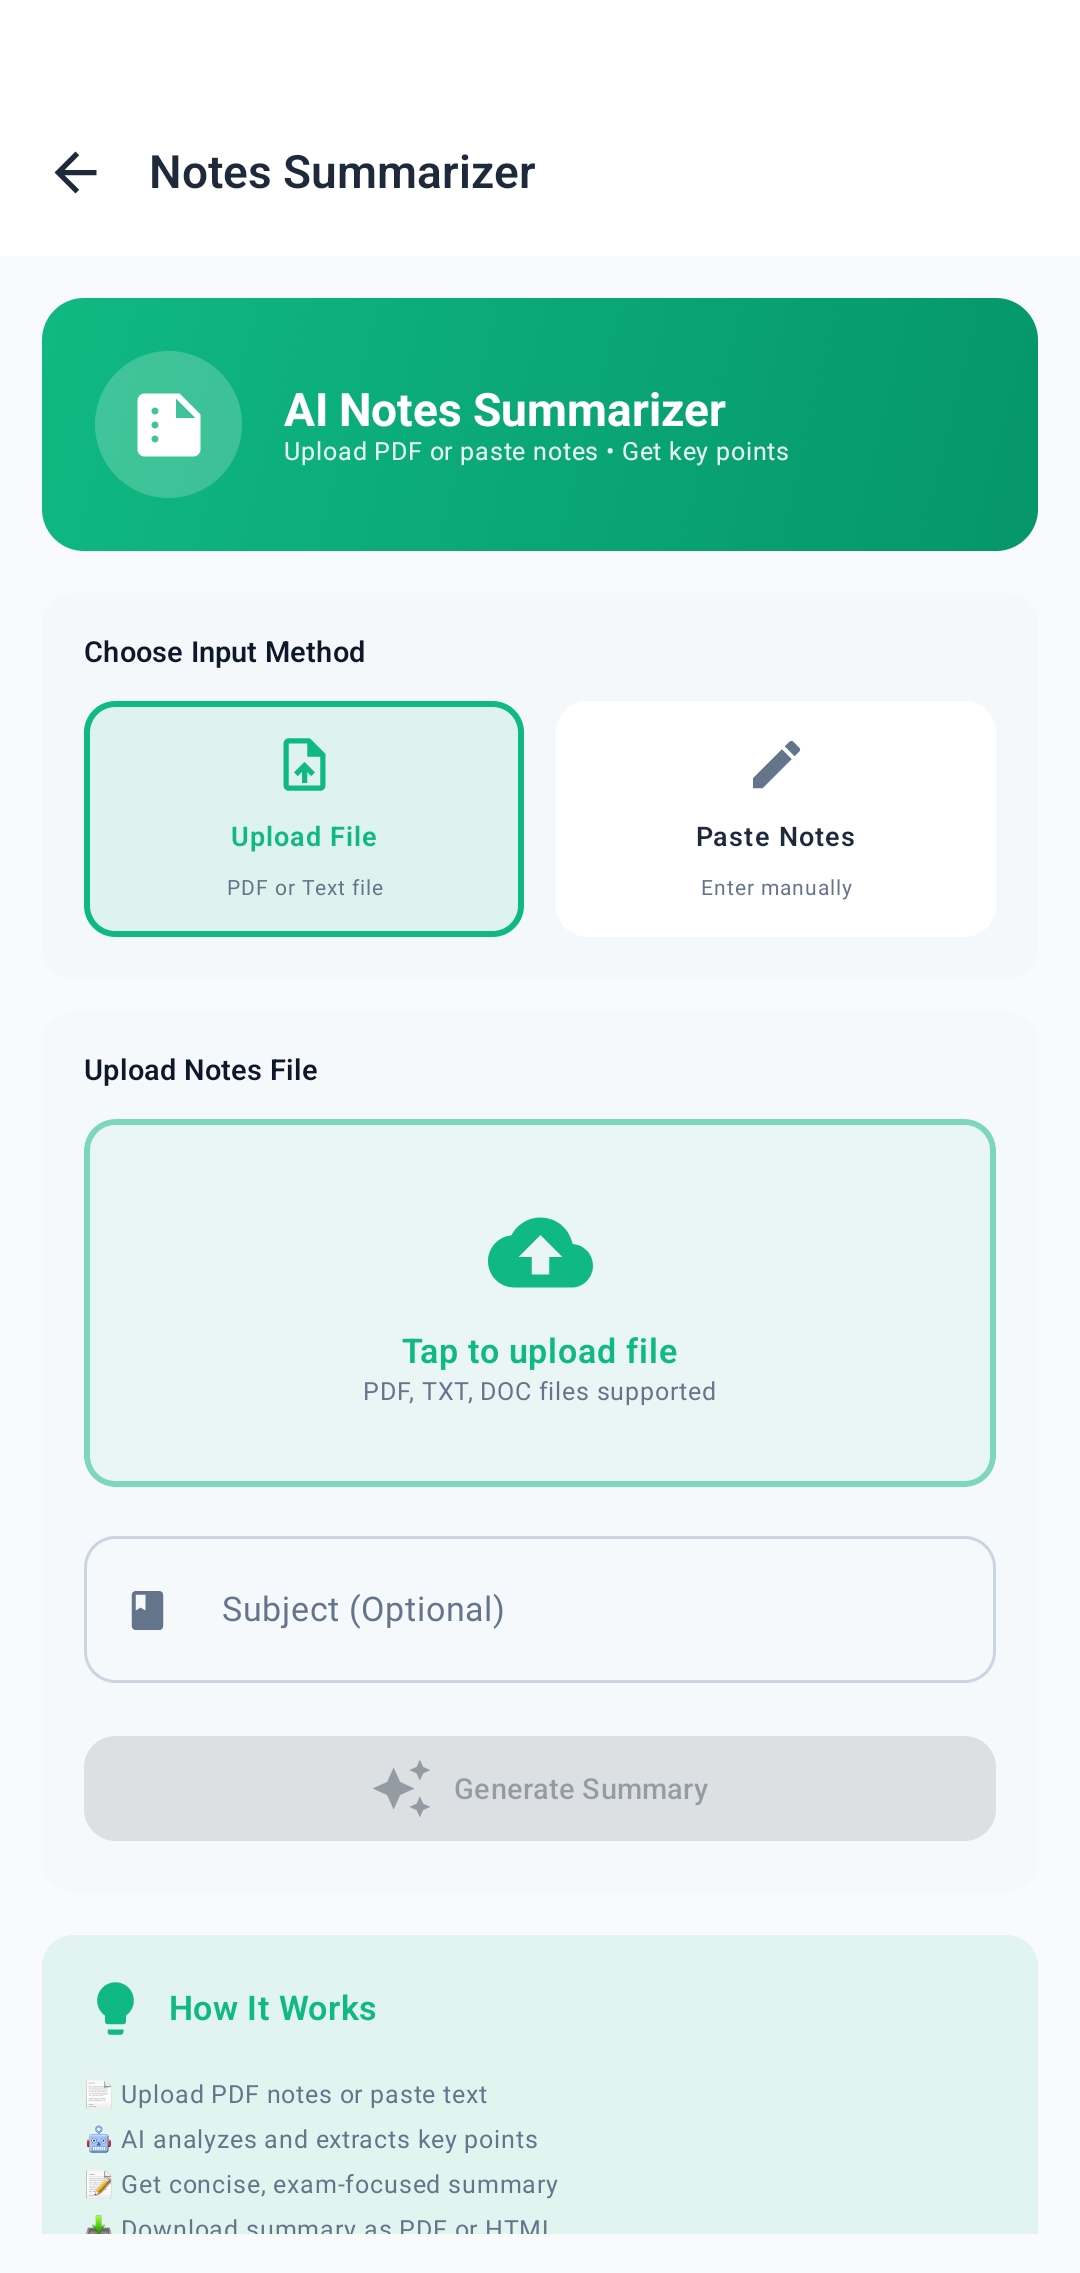
Task: Select the file upload icon above Upload File
Action: click(303, 765)
